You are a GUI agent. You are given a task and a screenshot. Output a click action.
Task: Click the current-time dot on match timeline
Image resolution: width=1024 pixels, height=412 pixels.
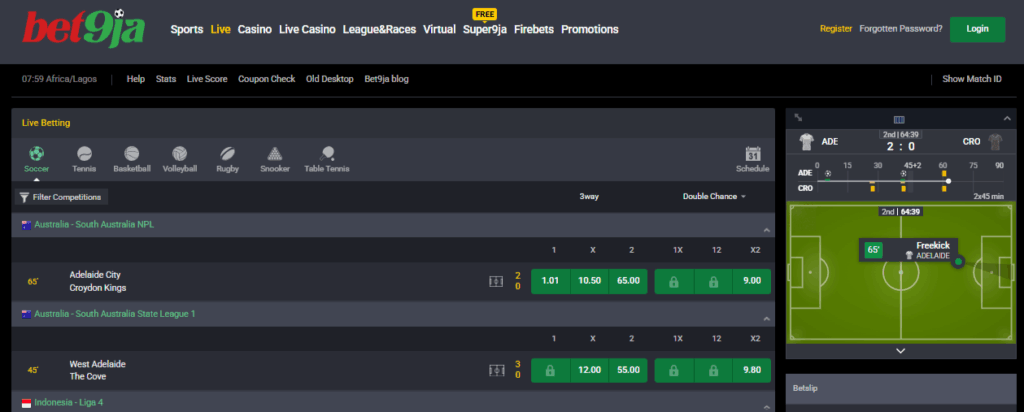948,181
